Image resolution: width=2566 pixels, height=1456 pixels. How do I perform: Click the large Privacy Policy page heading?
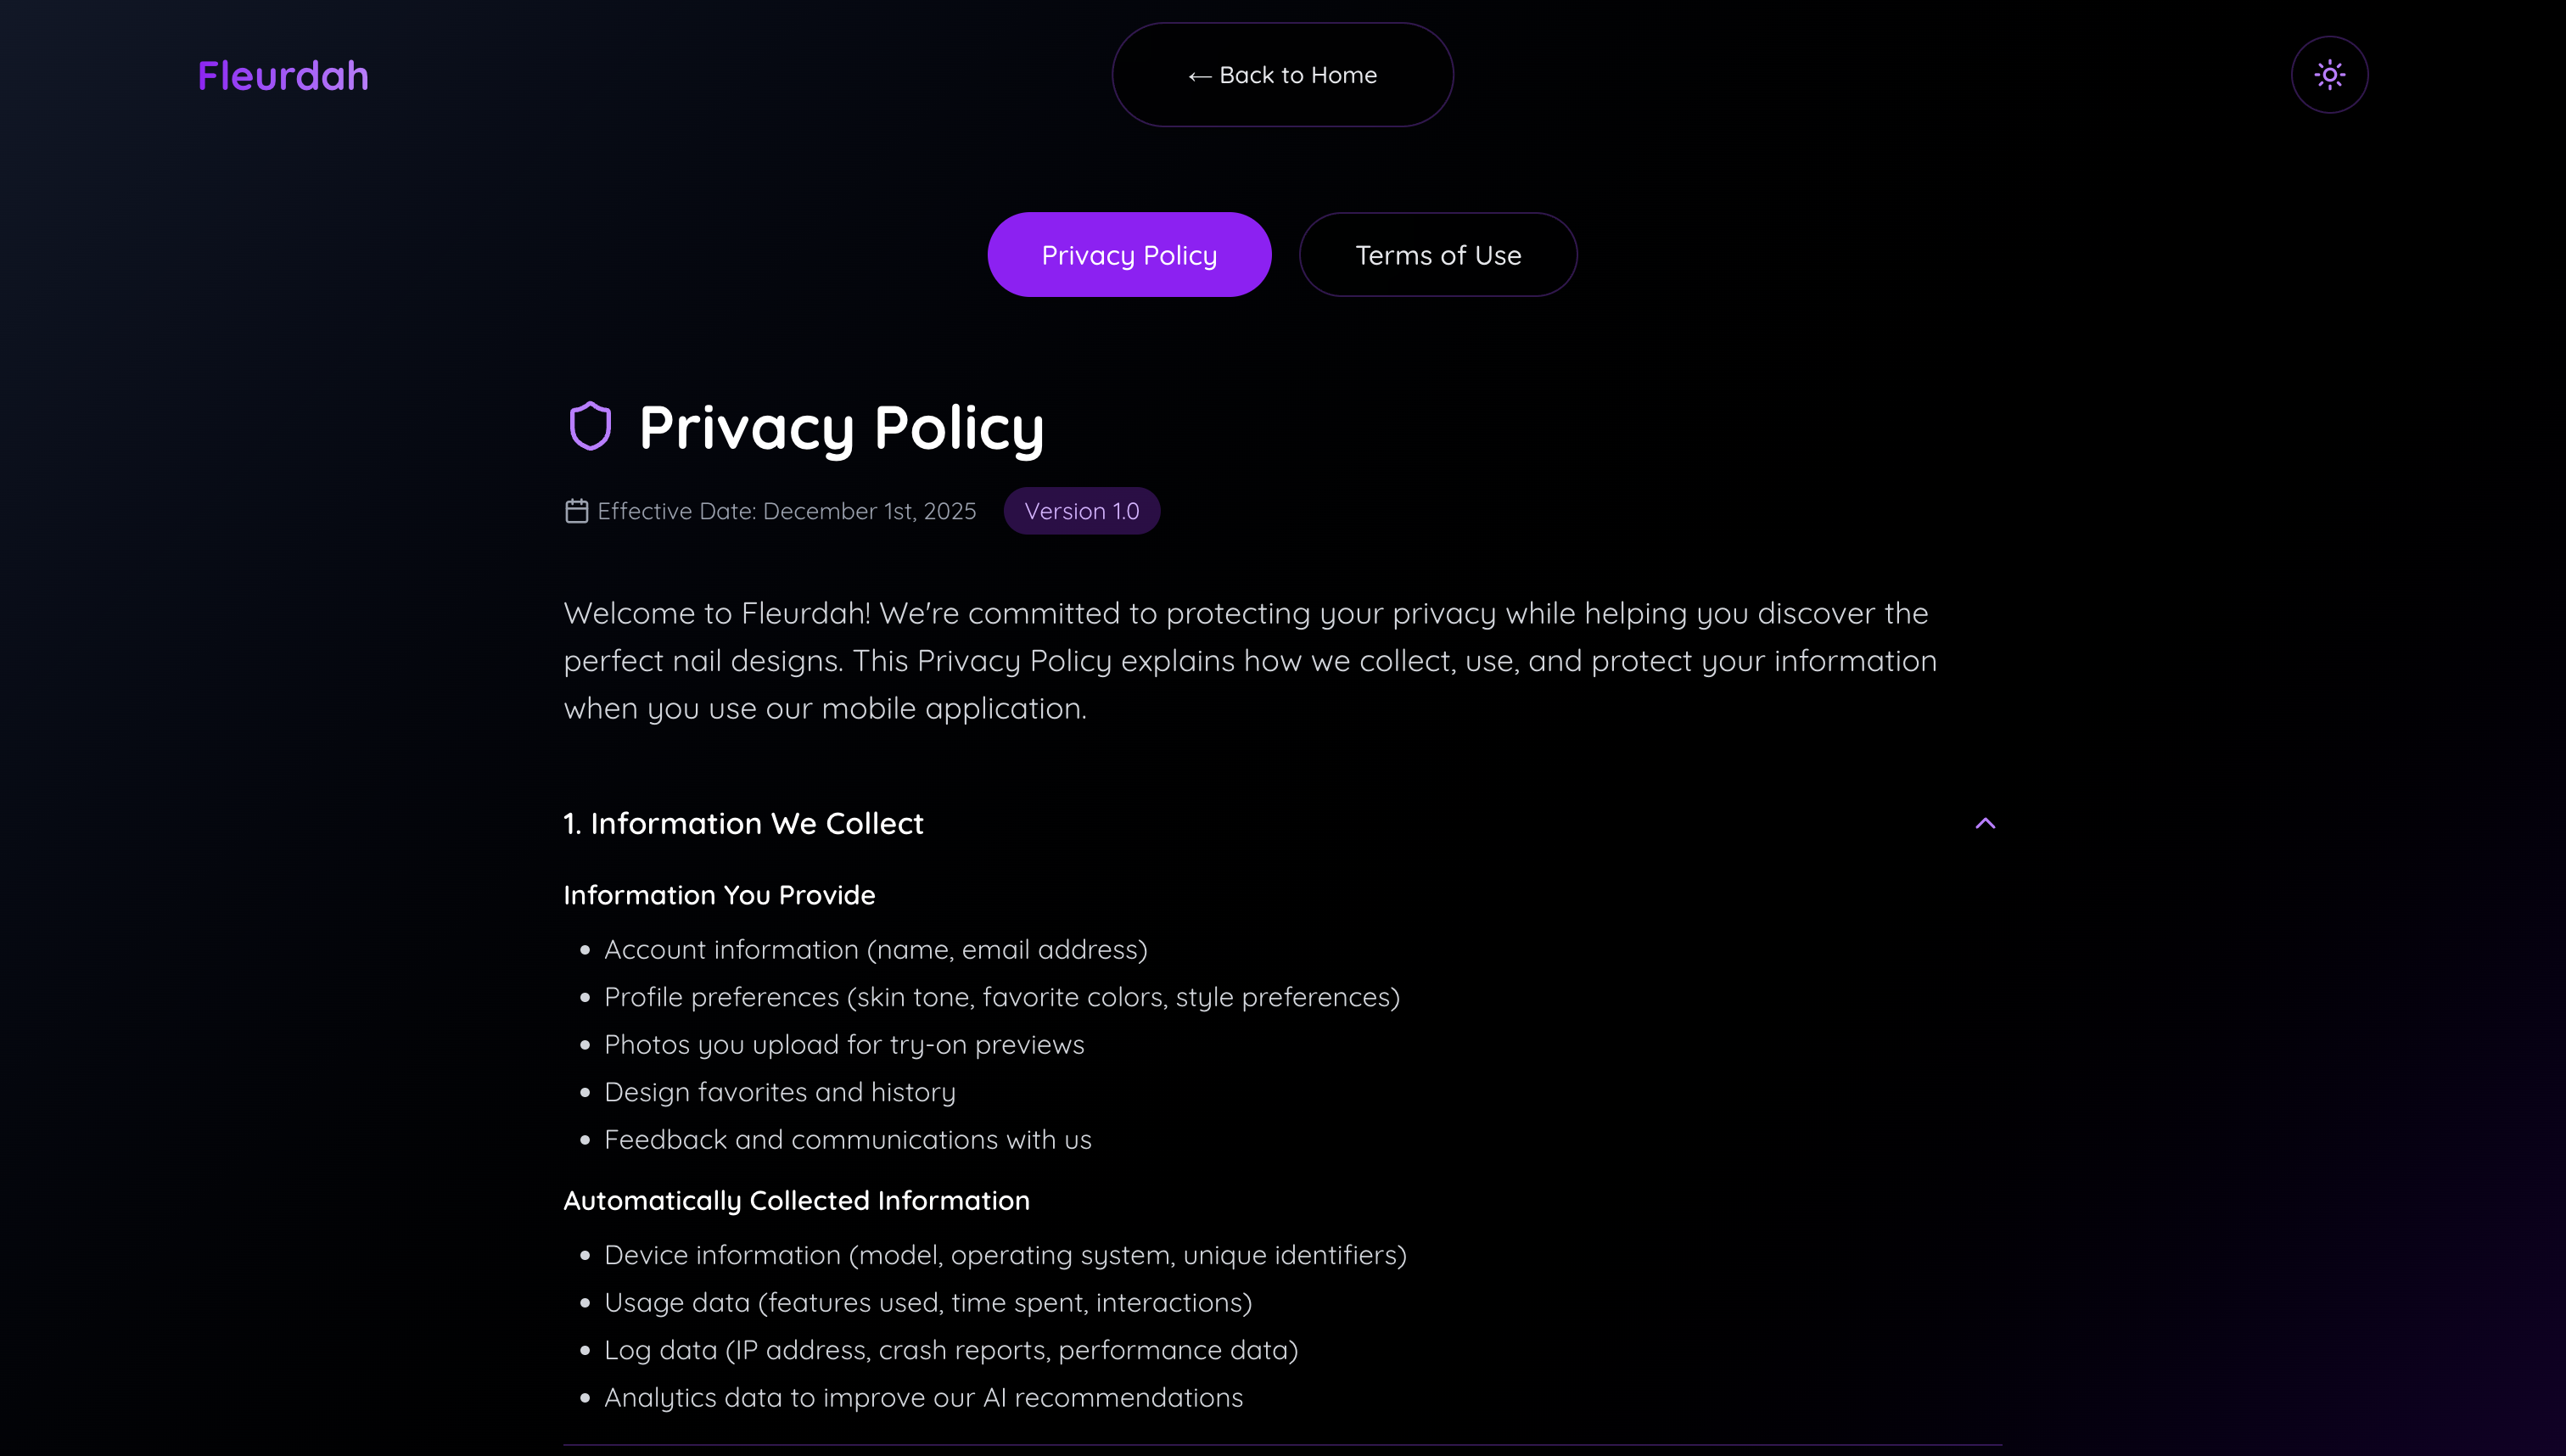point(841,427)
